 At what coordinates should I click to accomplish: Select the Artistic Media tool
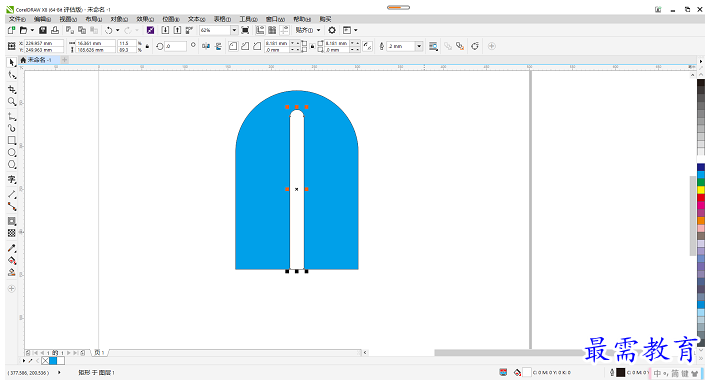[x=12, y=128]
